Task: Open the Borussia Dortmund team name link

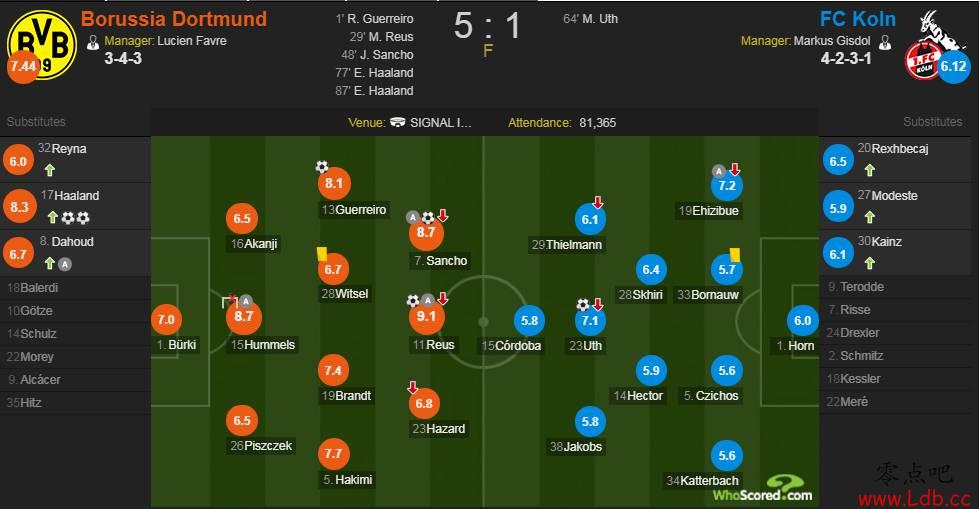Action: click(174, 19)
